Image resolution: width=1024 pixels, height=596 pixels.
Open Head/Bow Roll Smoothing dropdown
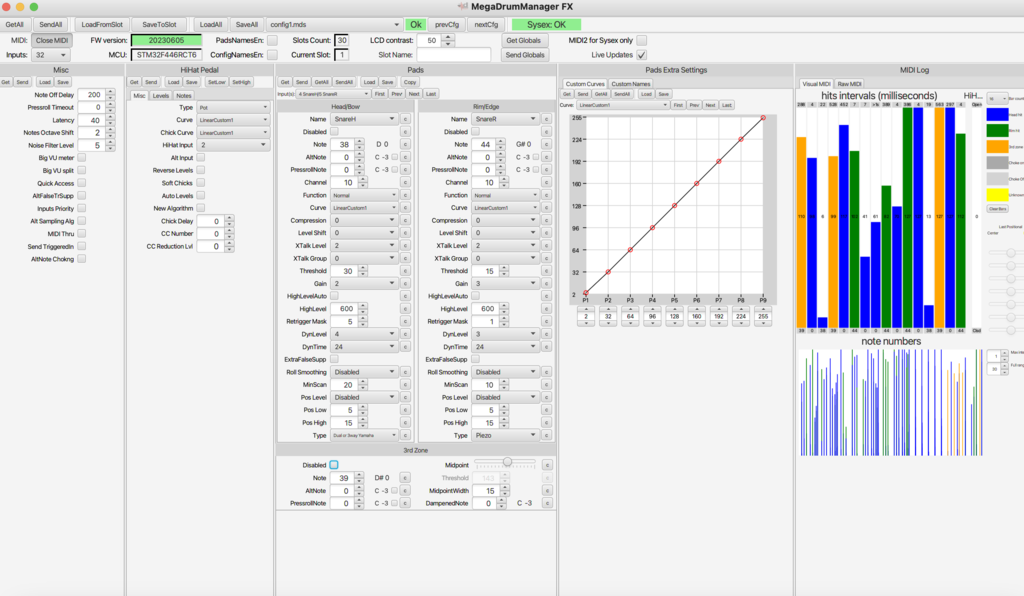[364, 372]
